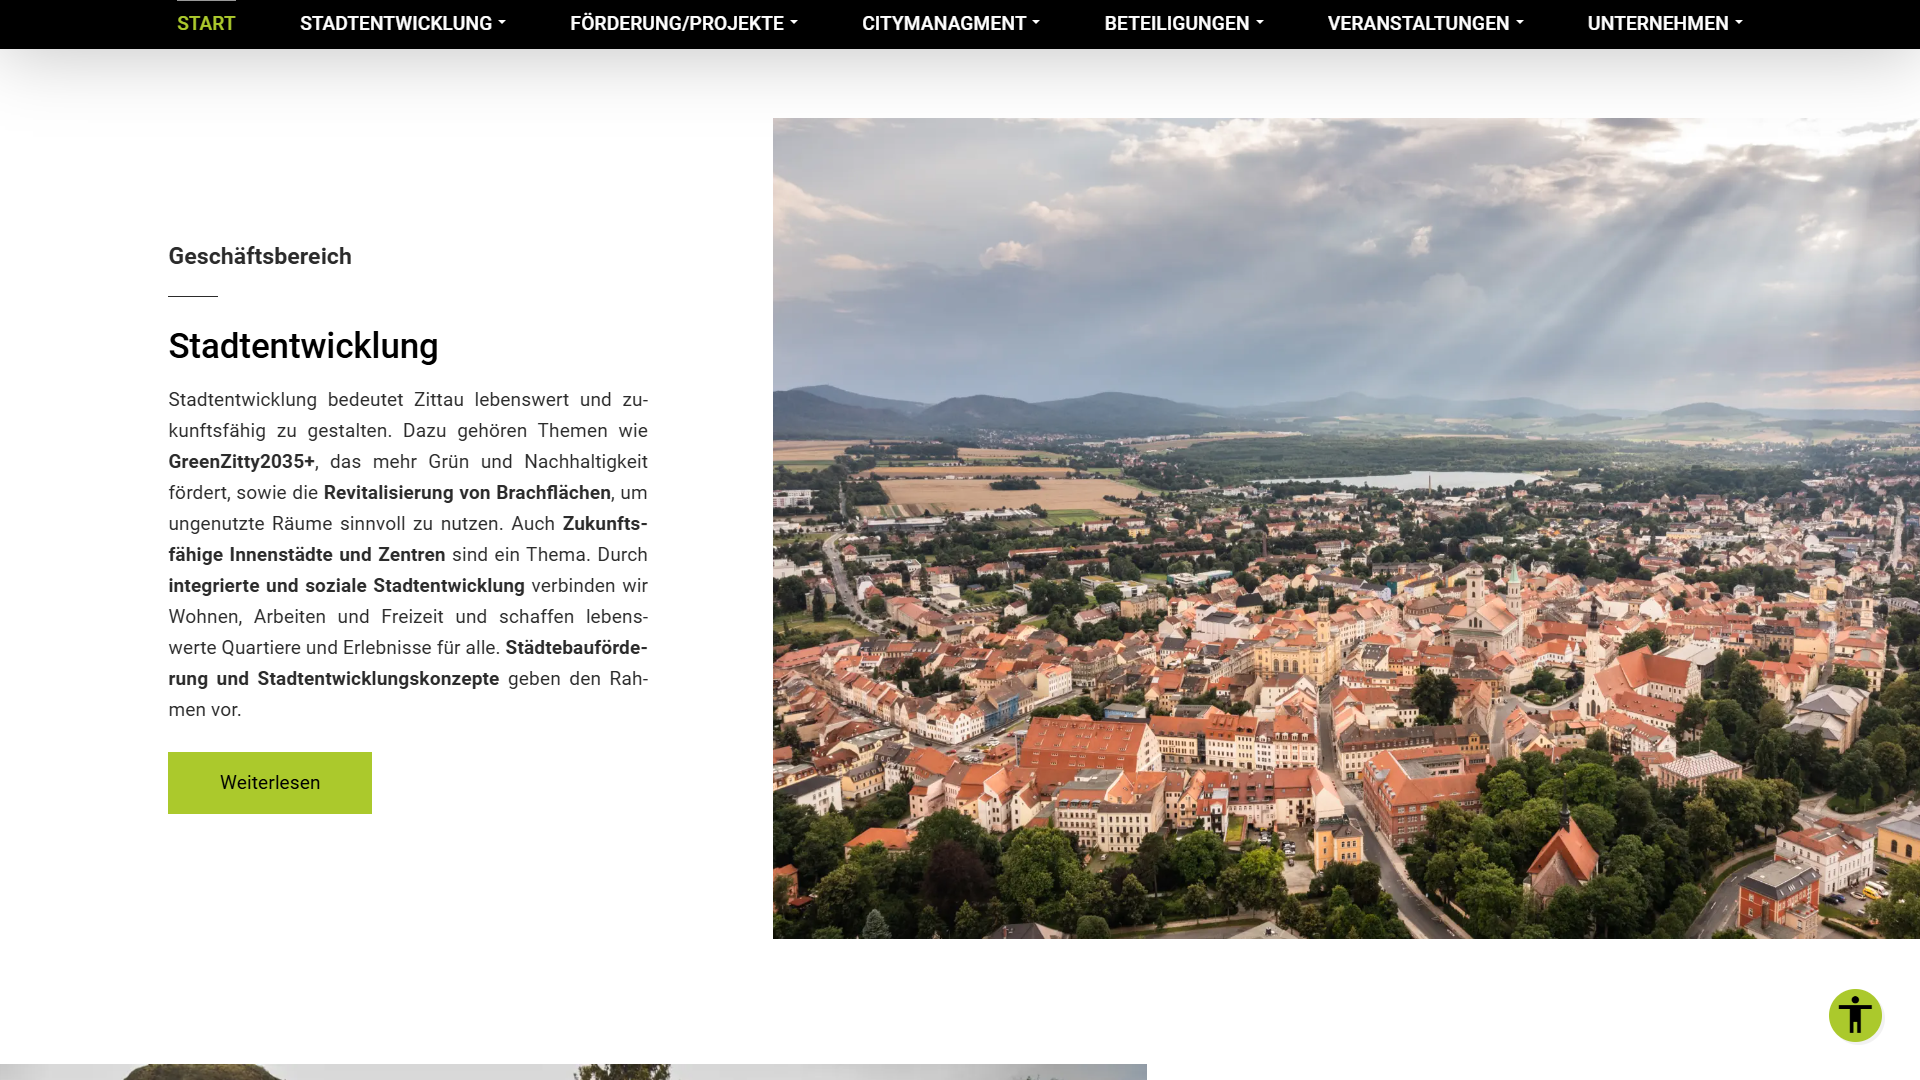
Task: Expand the VERANSTALTUNGEN dropdown caret
Action: (x=1520, y=23)
